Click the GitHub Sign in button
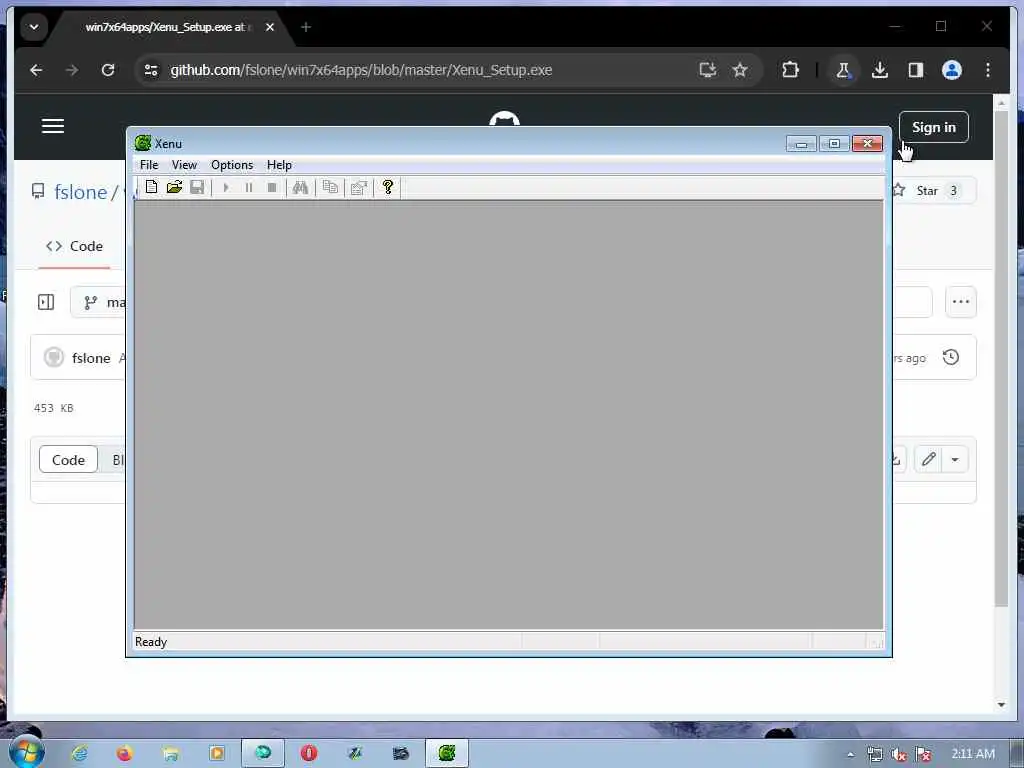 click(933, 127)
